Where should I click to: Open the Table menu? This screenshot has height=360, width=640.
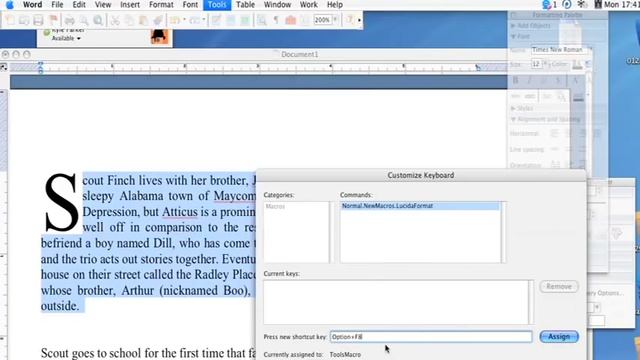point(245,5)
